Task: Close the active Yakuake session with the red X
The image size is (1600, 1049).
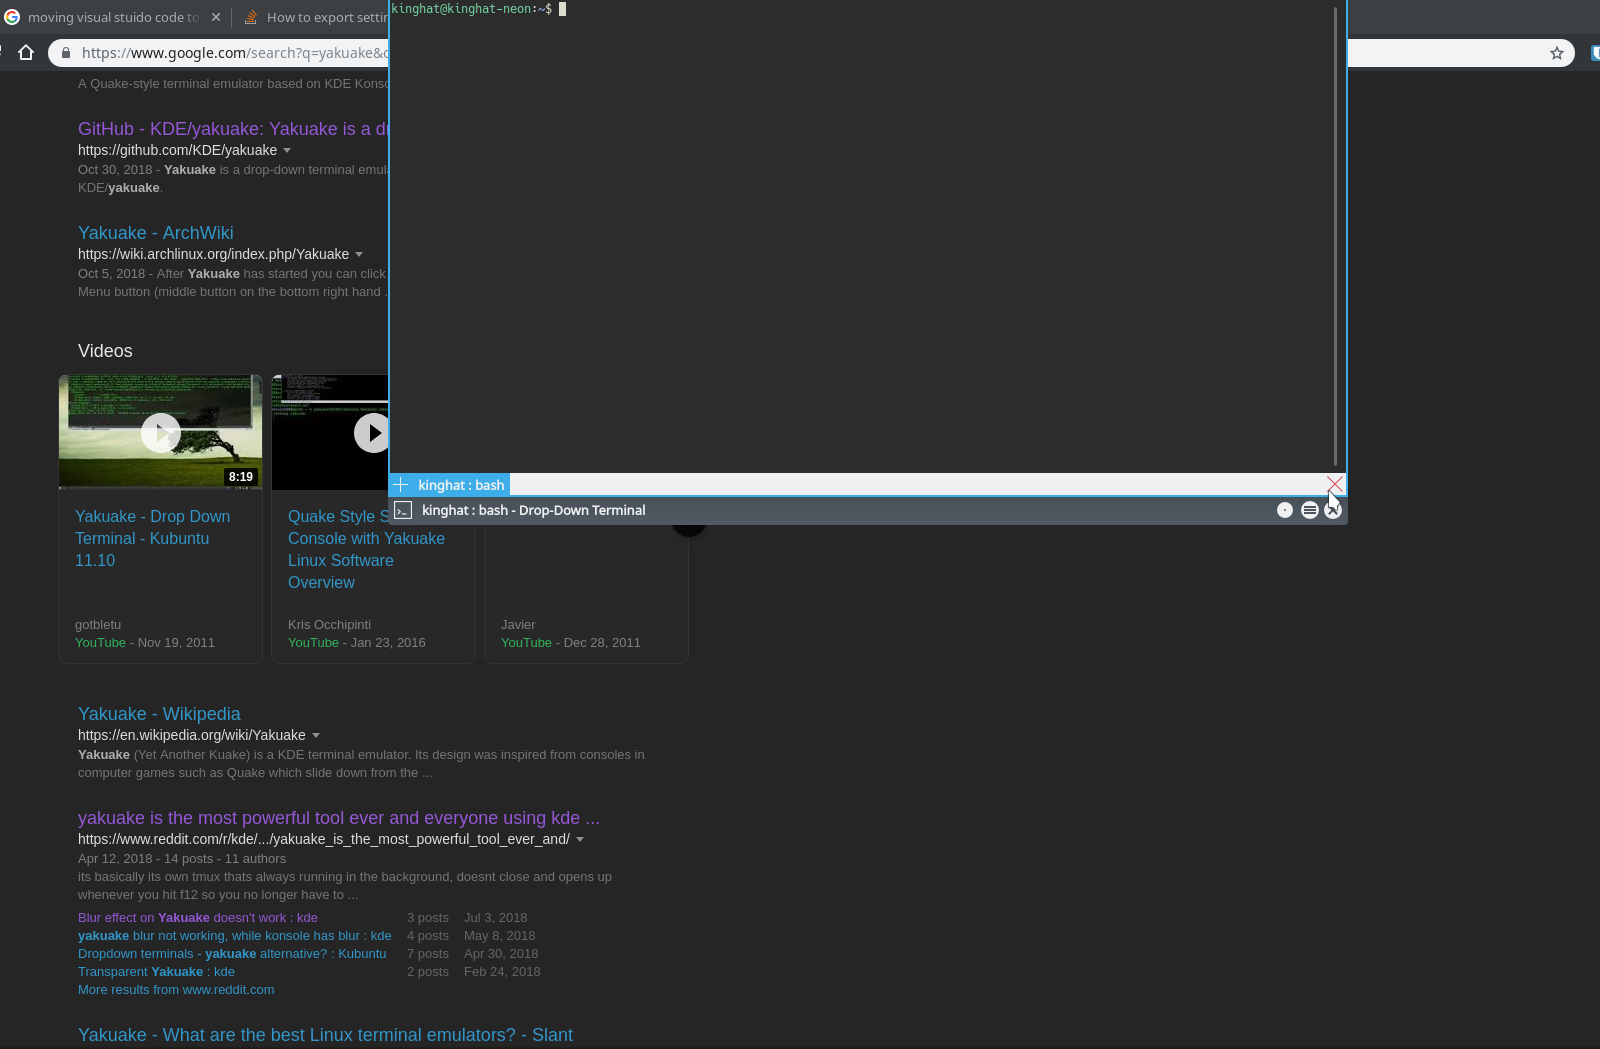Action: [1335, 484]
